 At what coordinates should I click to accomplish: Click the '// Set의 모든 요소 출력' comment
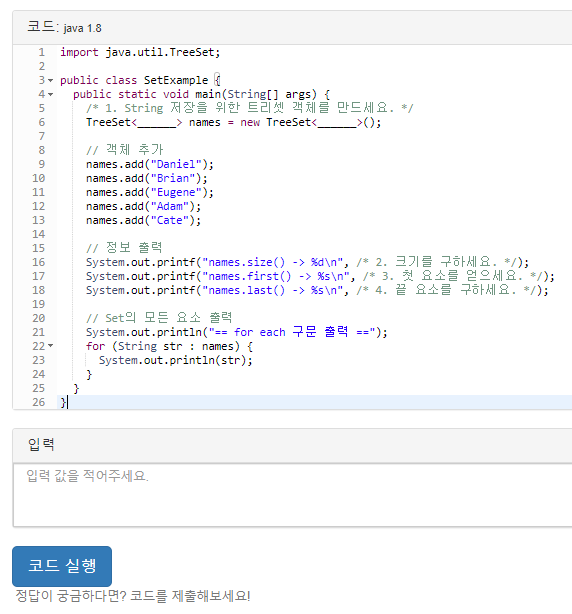pyautogui.click(x=159, y=318)
